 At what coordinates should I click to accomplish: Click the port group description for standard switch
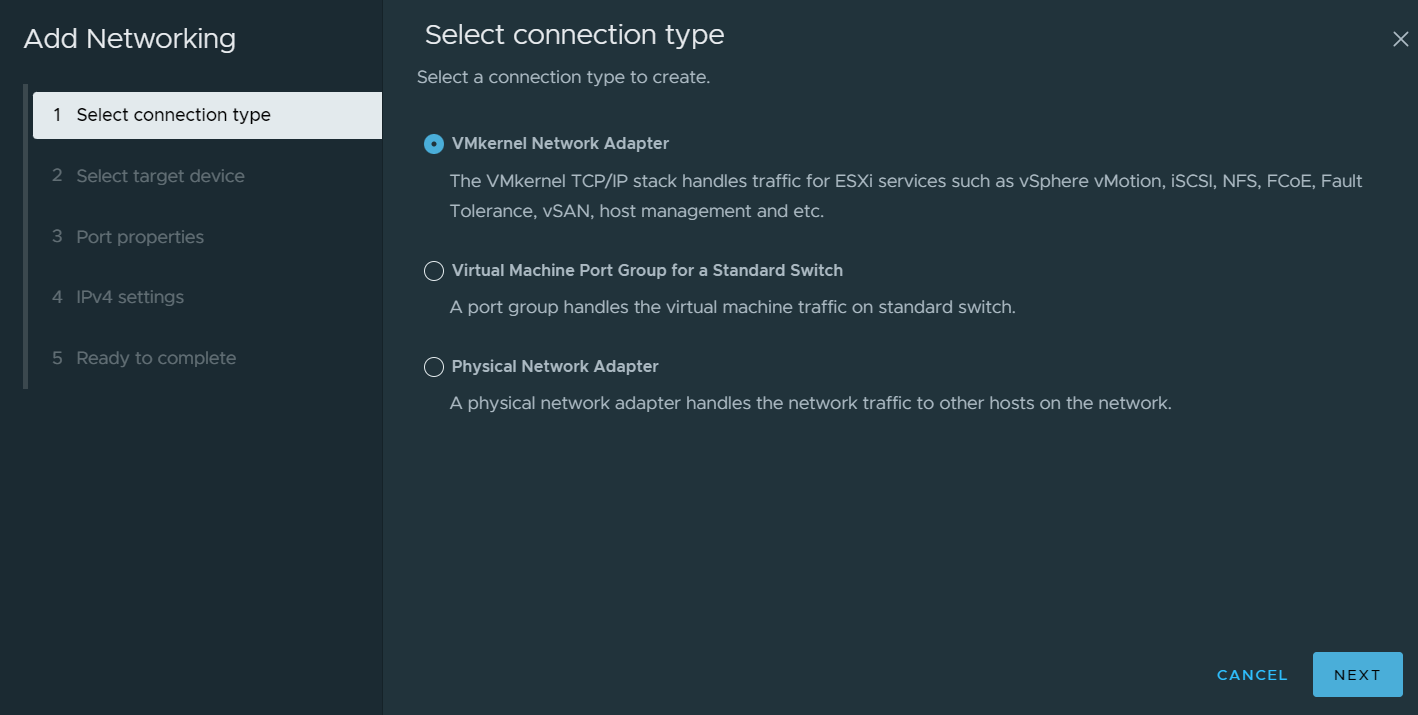click(x=732, y=307)
